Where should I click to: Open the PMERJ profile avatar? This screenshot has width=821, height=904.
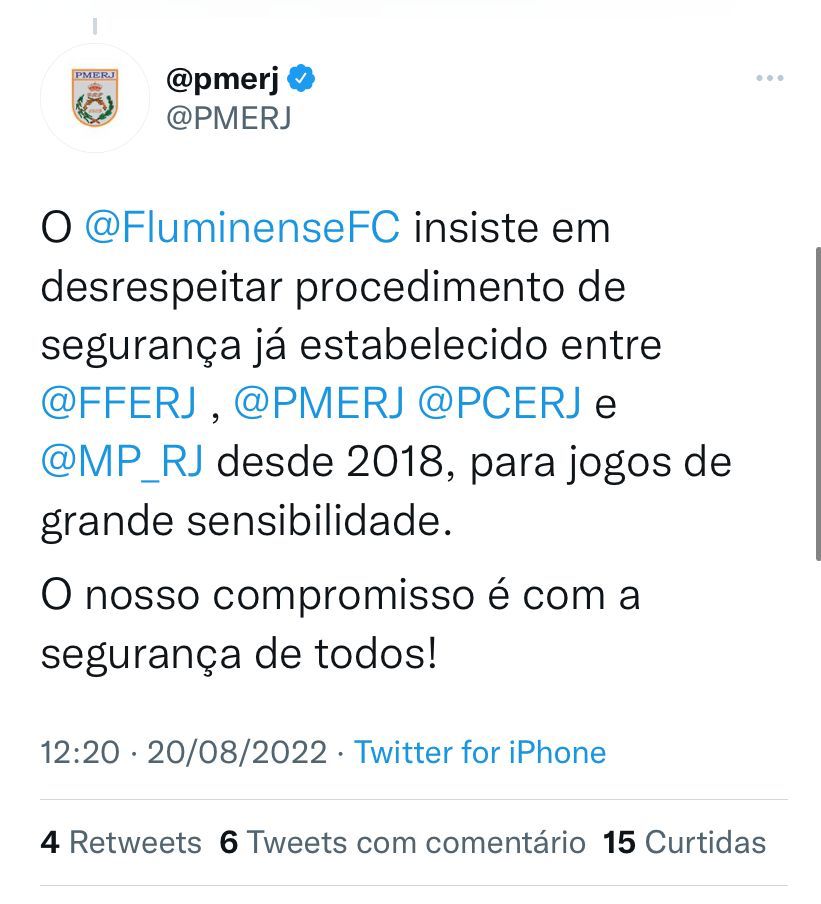pyautogui.click(x=95, y=98)
